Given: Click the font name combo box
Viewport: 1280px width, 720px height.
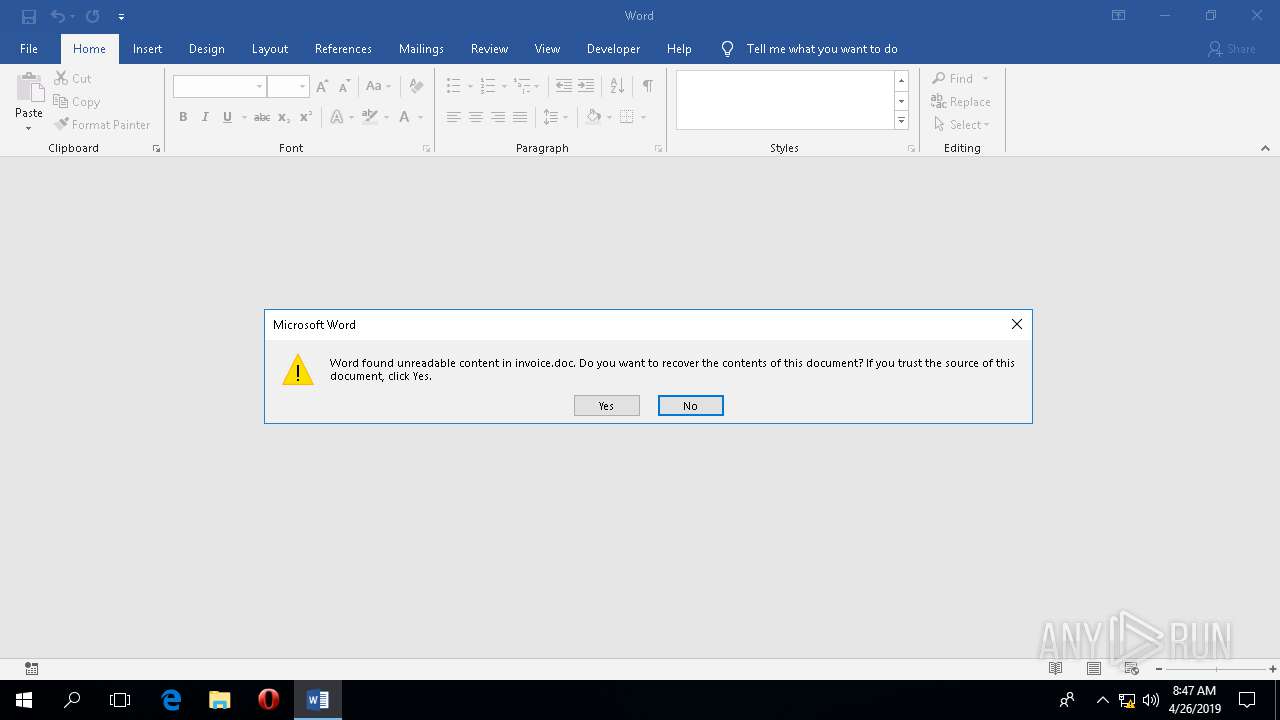Looking at the screenshot, I should [219, 87].
